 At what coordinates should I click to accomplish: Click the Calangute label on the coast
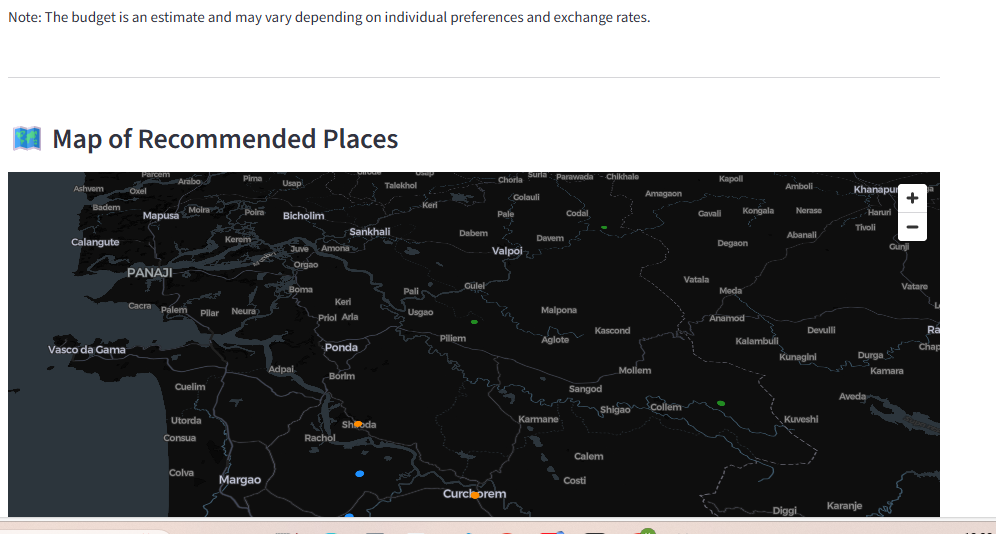point(95,242)
